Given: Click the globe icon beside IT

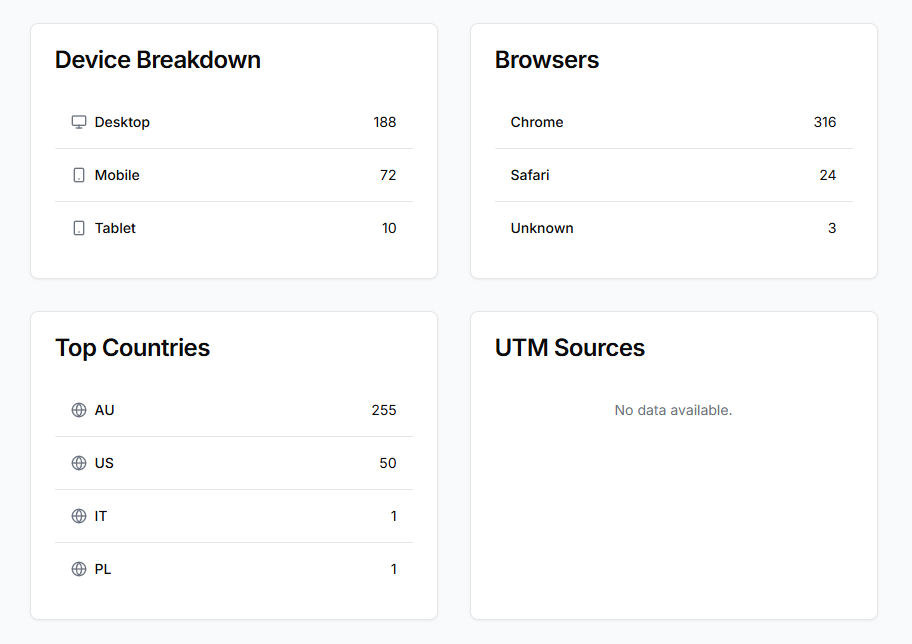Looking at the screenshot, I should tap(79, 516).
